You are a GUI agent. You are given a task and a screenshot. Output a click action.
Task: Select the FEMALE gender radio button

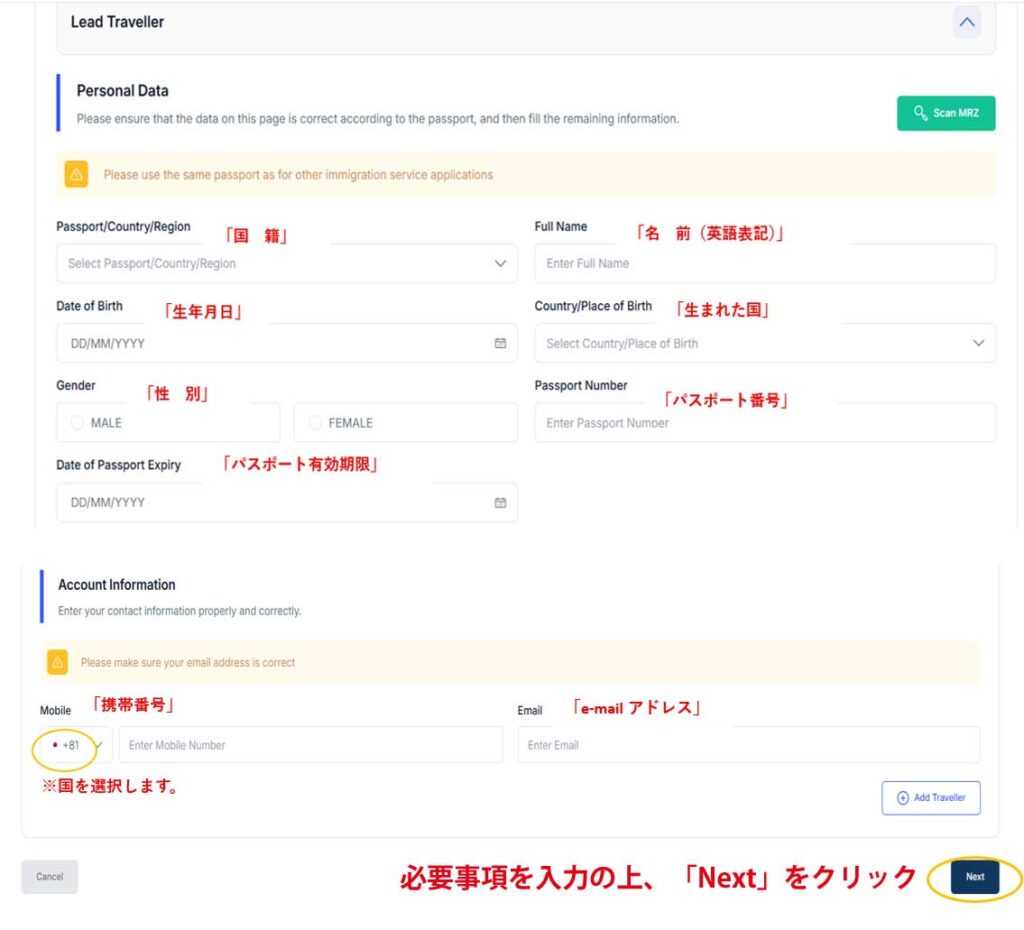316,423
